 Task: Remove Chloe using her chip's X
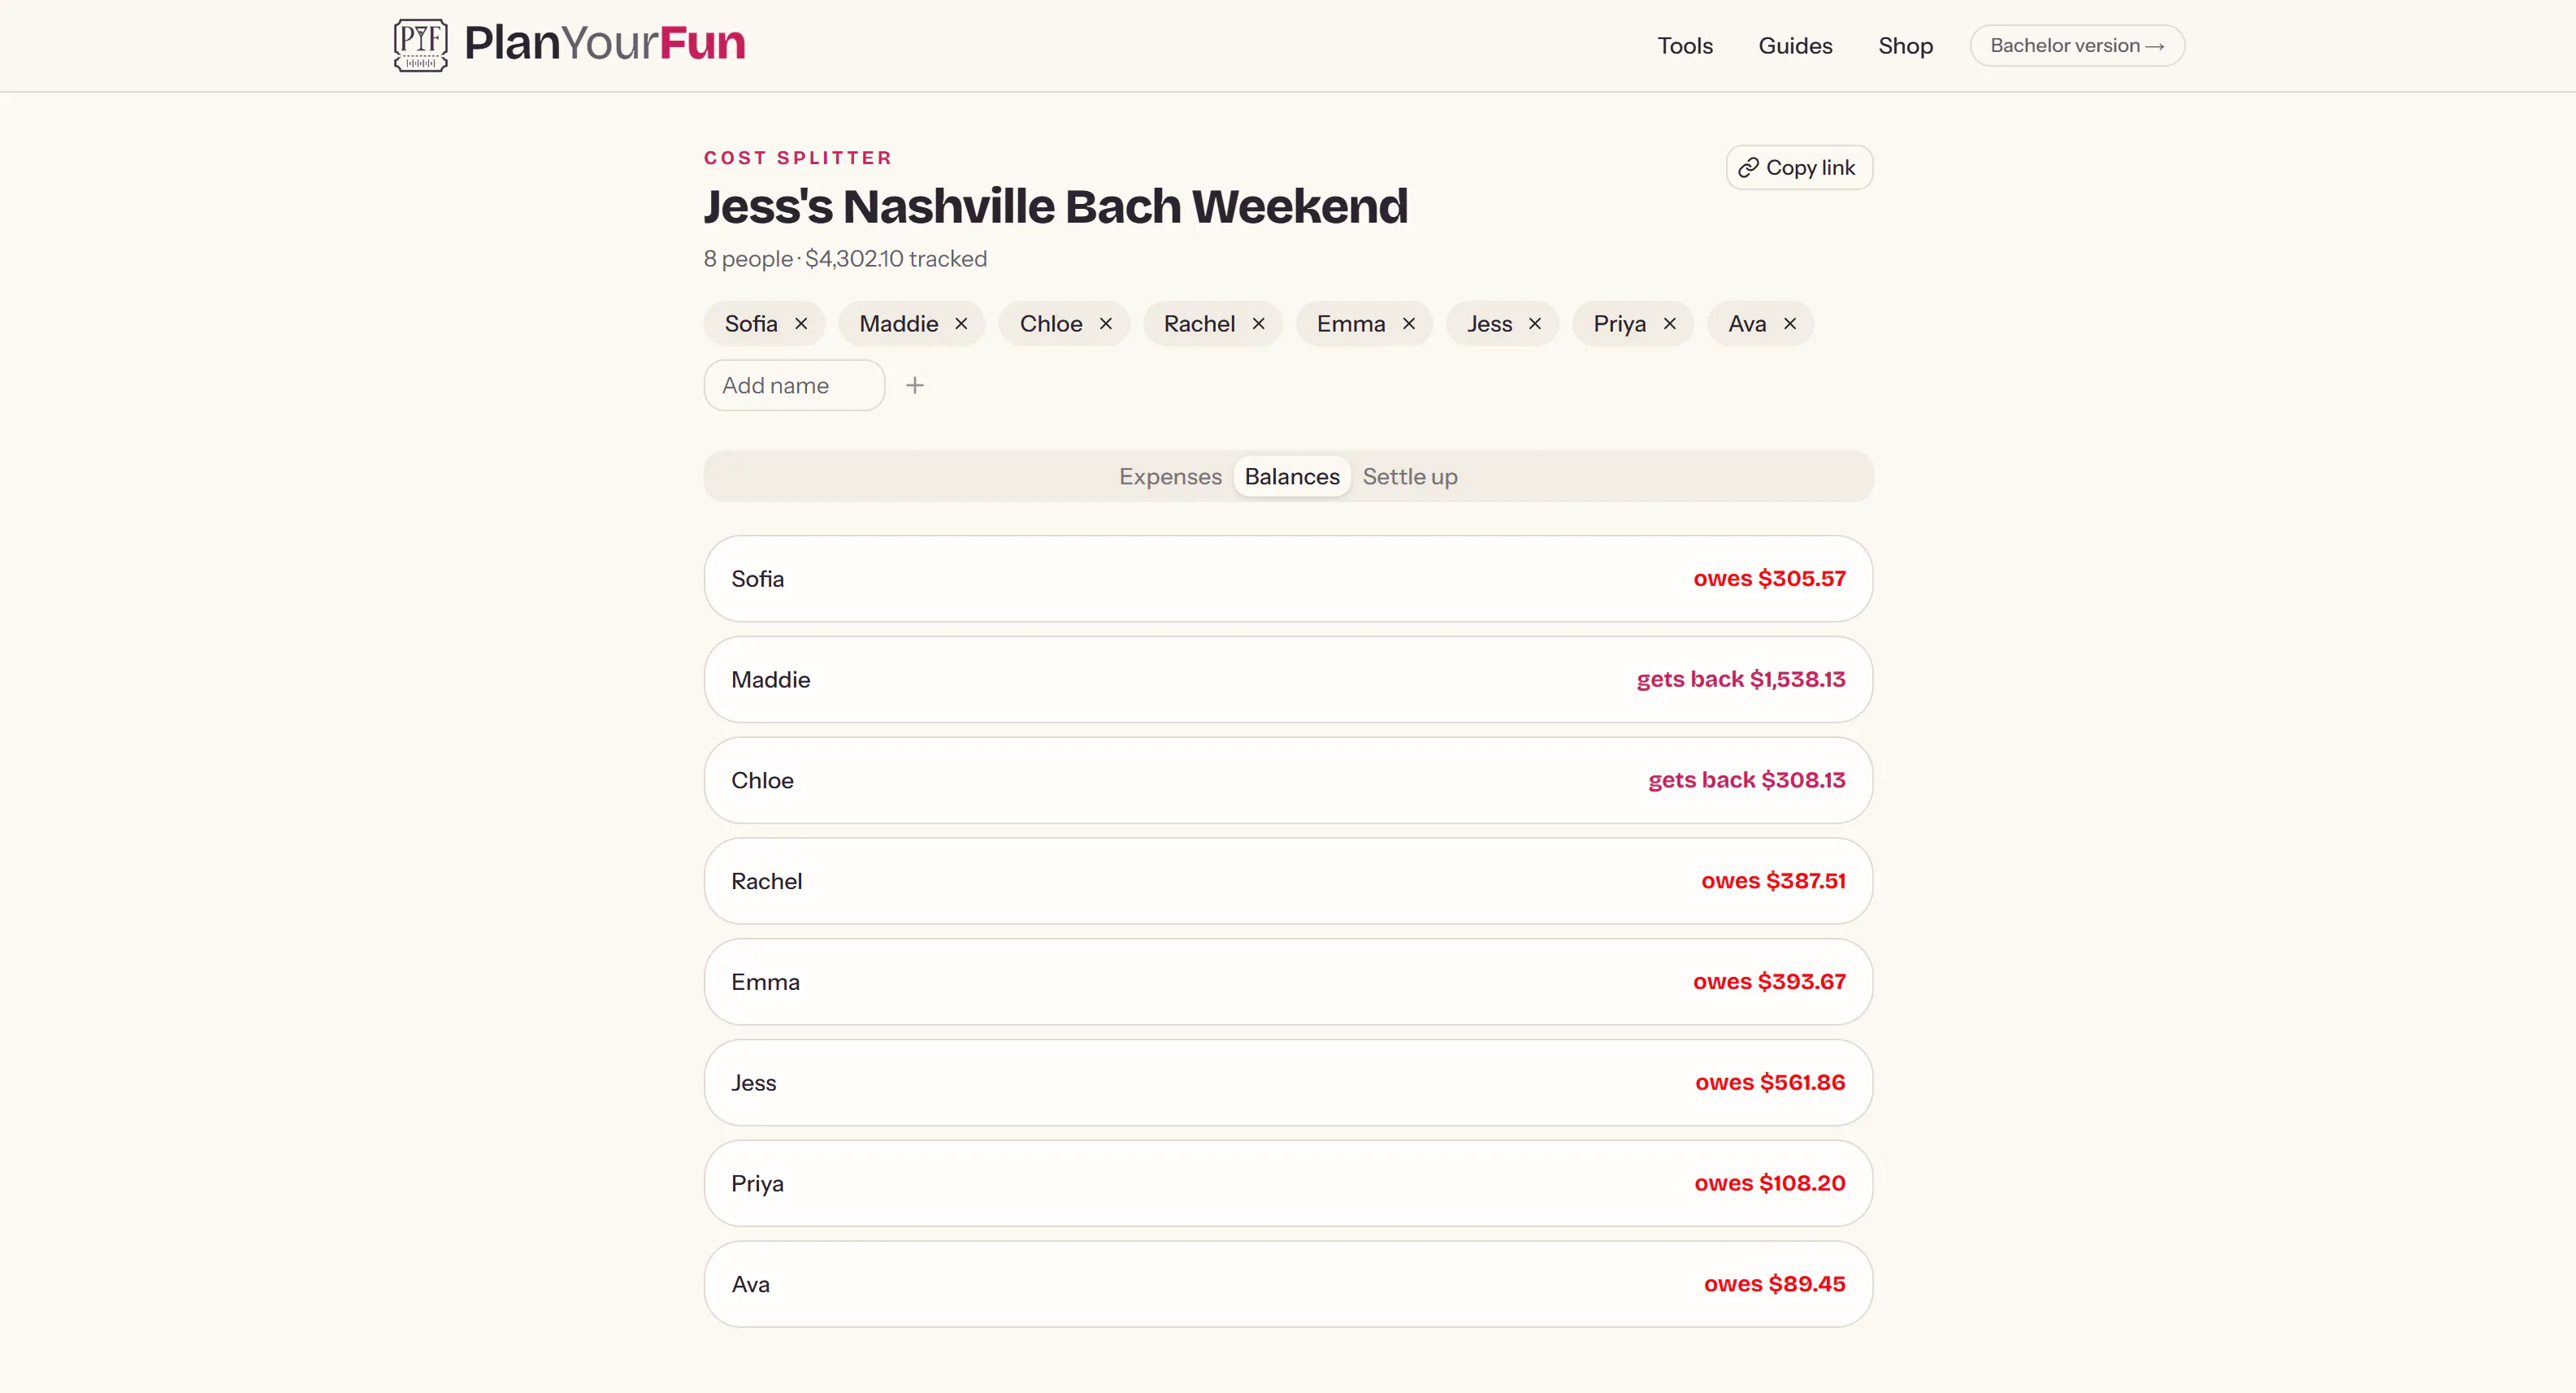point(1106,324)
